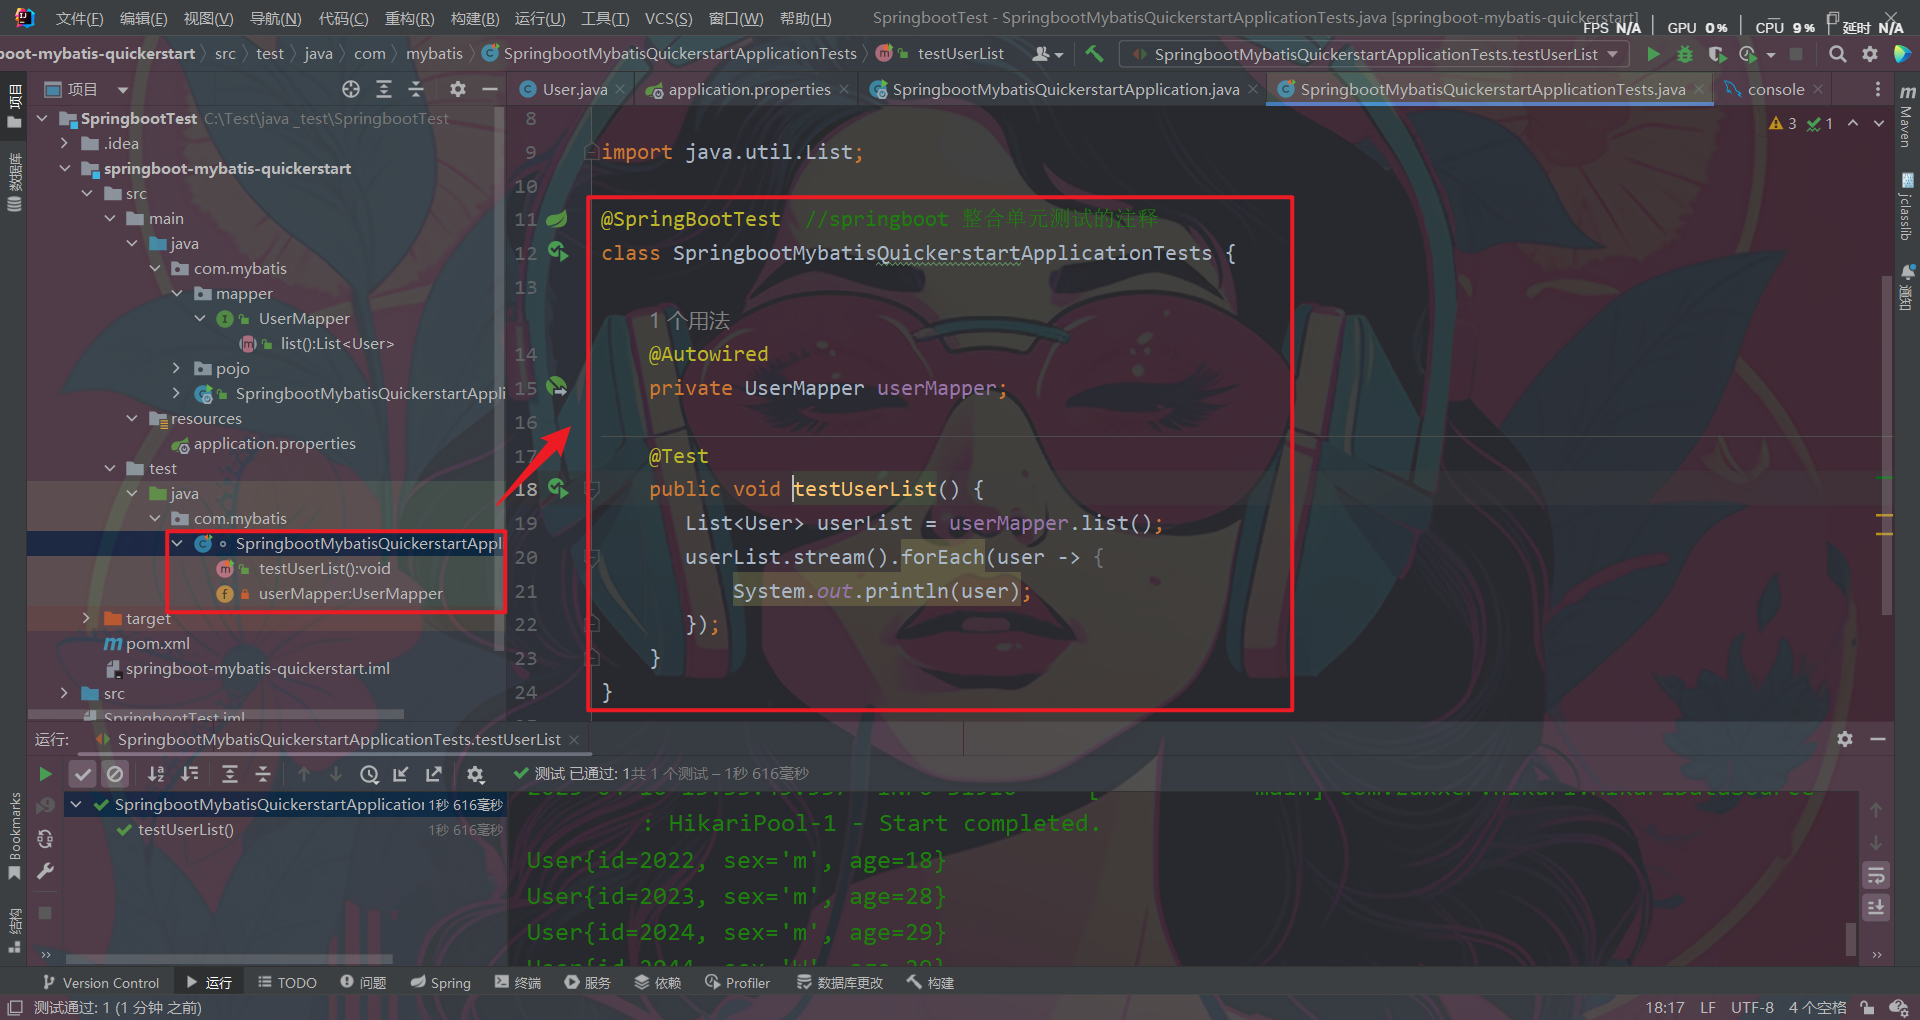Hide the Project panel with the minus icon
This screenshot has width=1920, height=1020.
click(489, 89)
